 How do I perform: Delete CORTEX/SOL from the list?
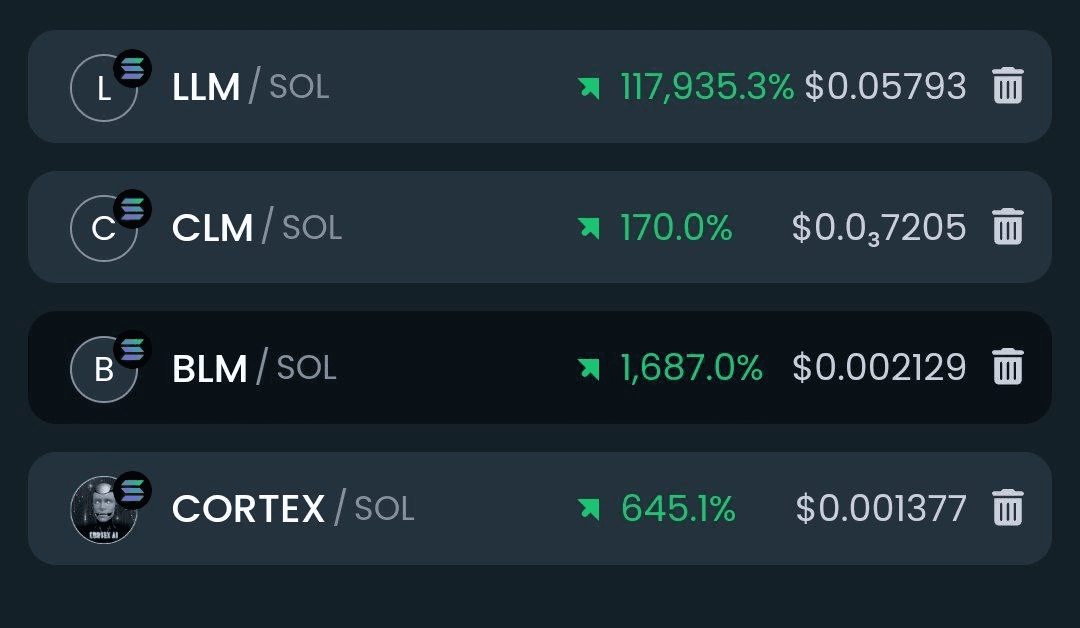(1008, 507)
